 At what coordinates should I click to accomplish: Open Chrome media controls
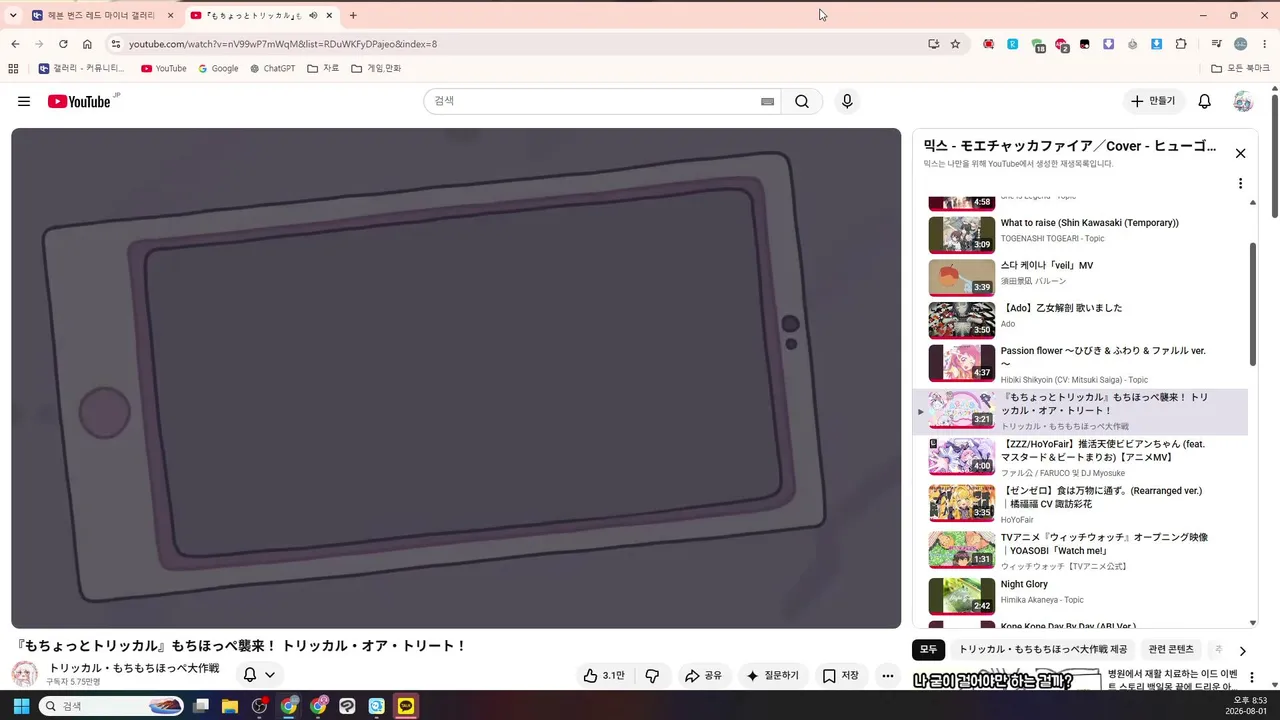1216,44
